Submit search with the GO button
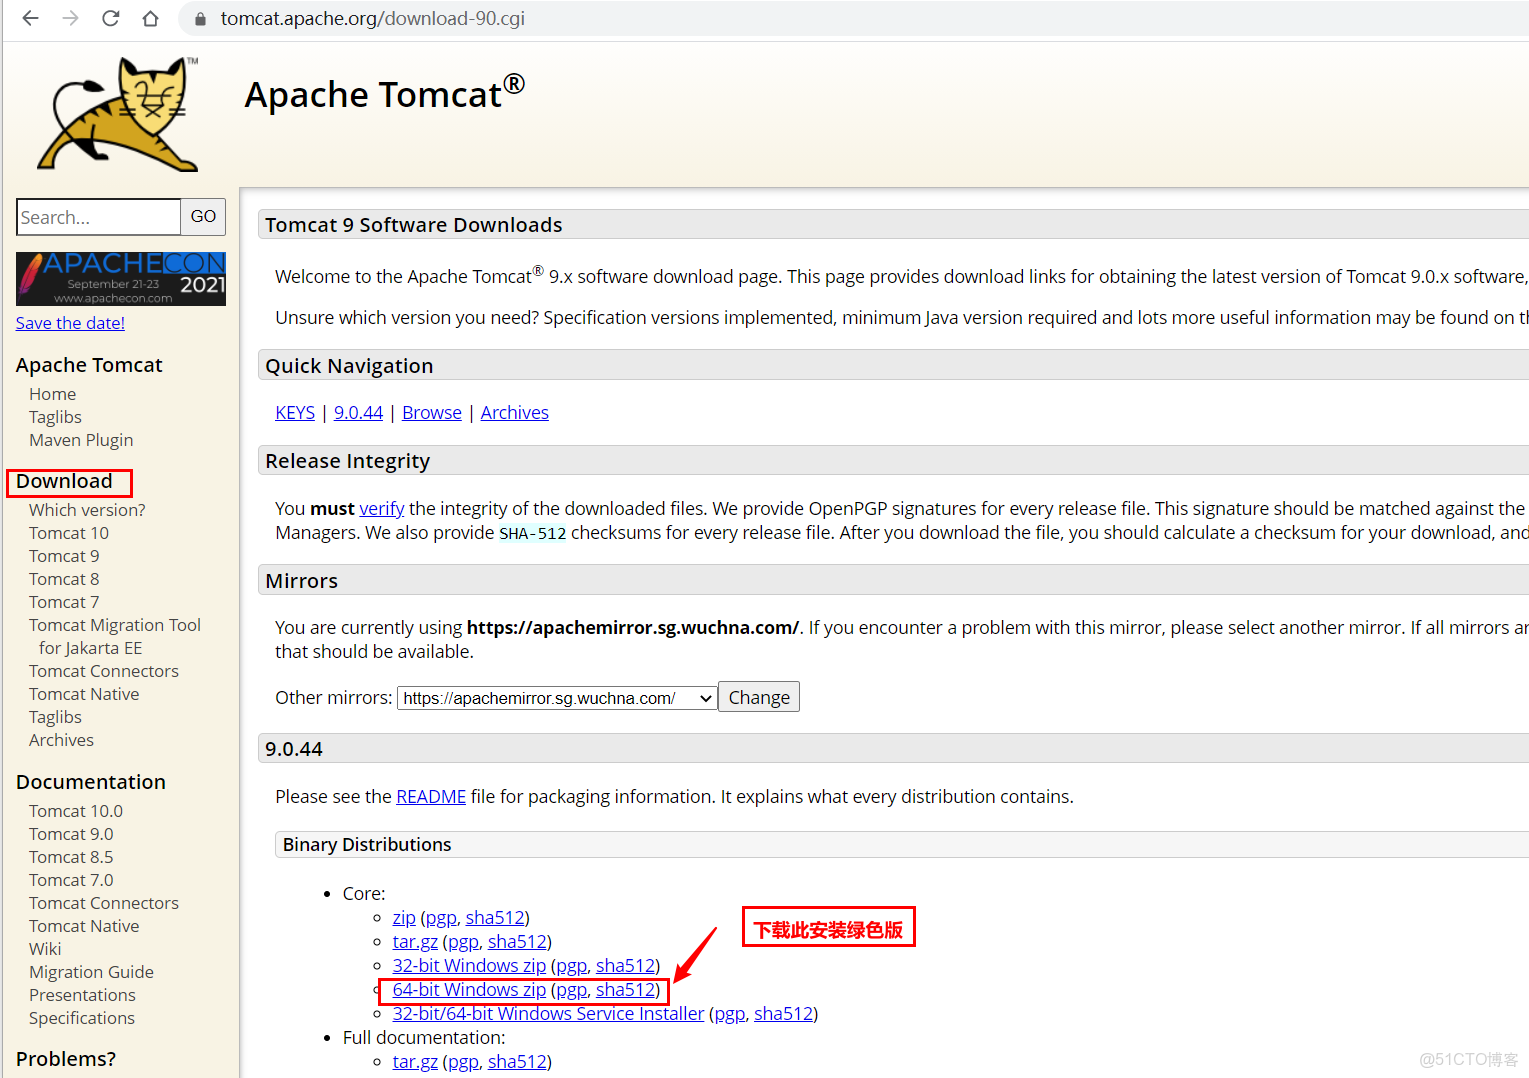This screenshot has height=1078, width=1529. pyautogui.click(x=203, y=217)
